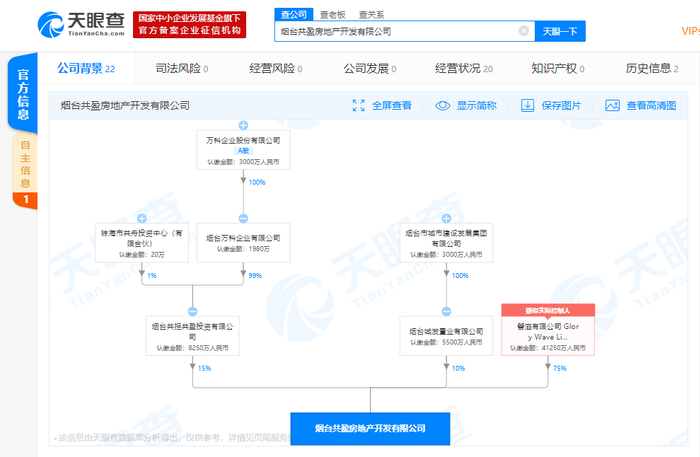This screenshot has height=457, width=700.
Task: Switch to 公司发展 tab
Action: pyautogui.click(x=370, y=68)
